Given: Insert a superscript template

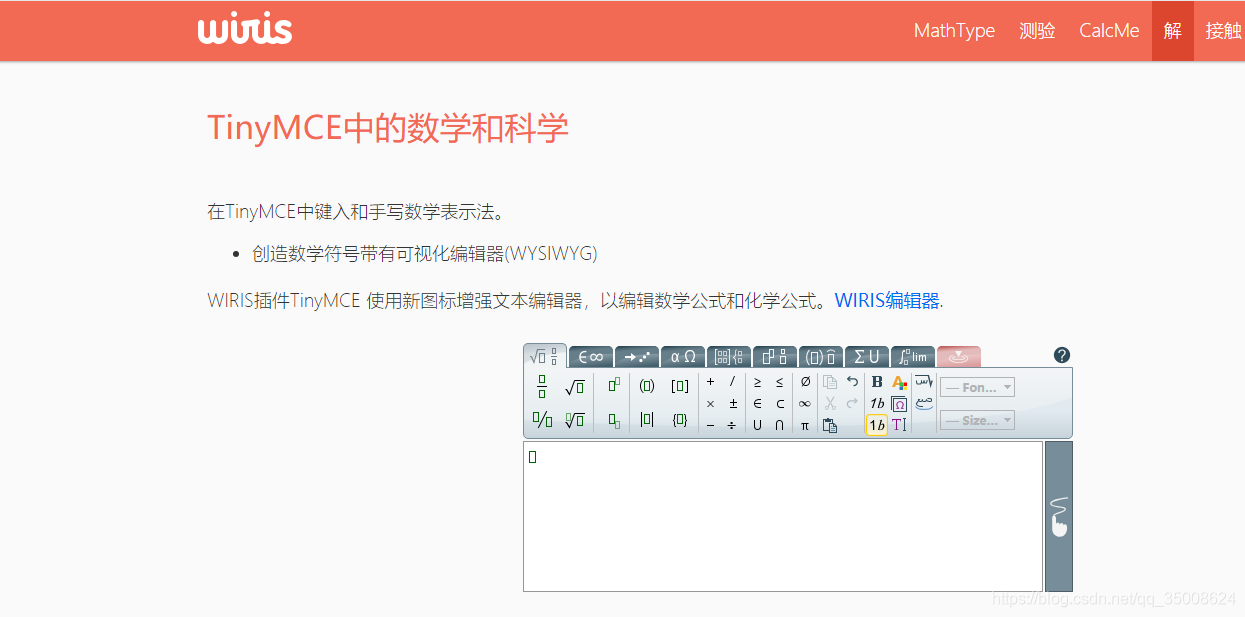Looking at the screenshot, I should pos(614,386).
